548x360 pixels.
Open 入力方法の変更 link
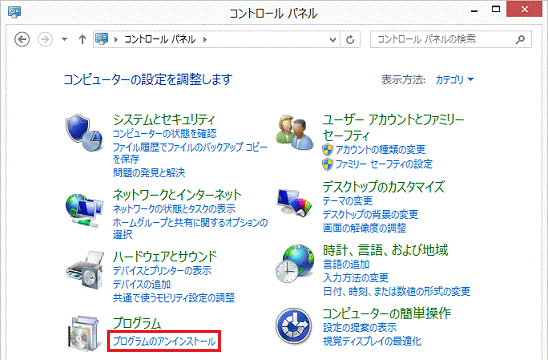[x=355, y=278]
